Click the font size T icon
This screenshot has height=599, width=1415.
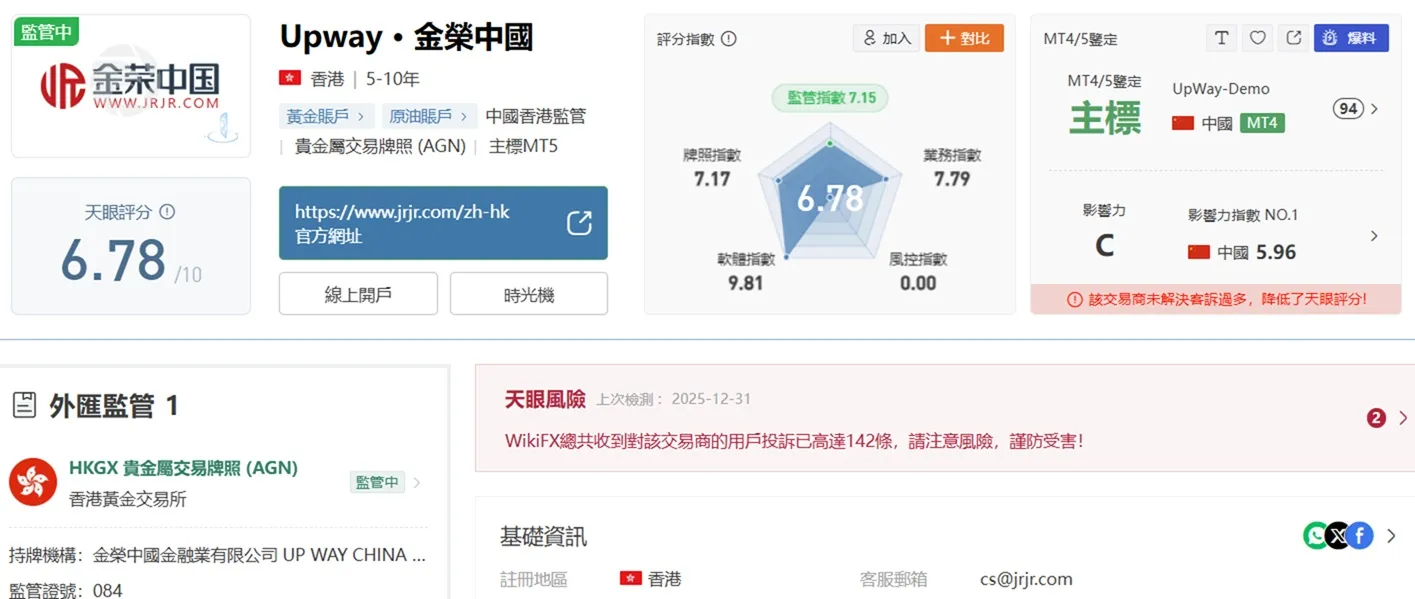click(x=1221, y=38)
